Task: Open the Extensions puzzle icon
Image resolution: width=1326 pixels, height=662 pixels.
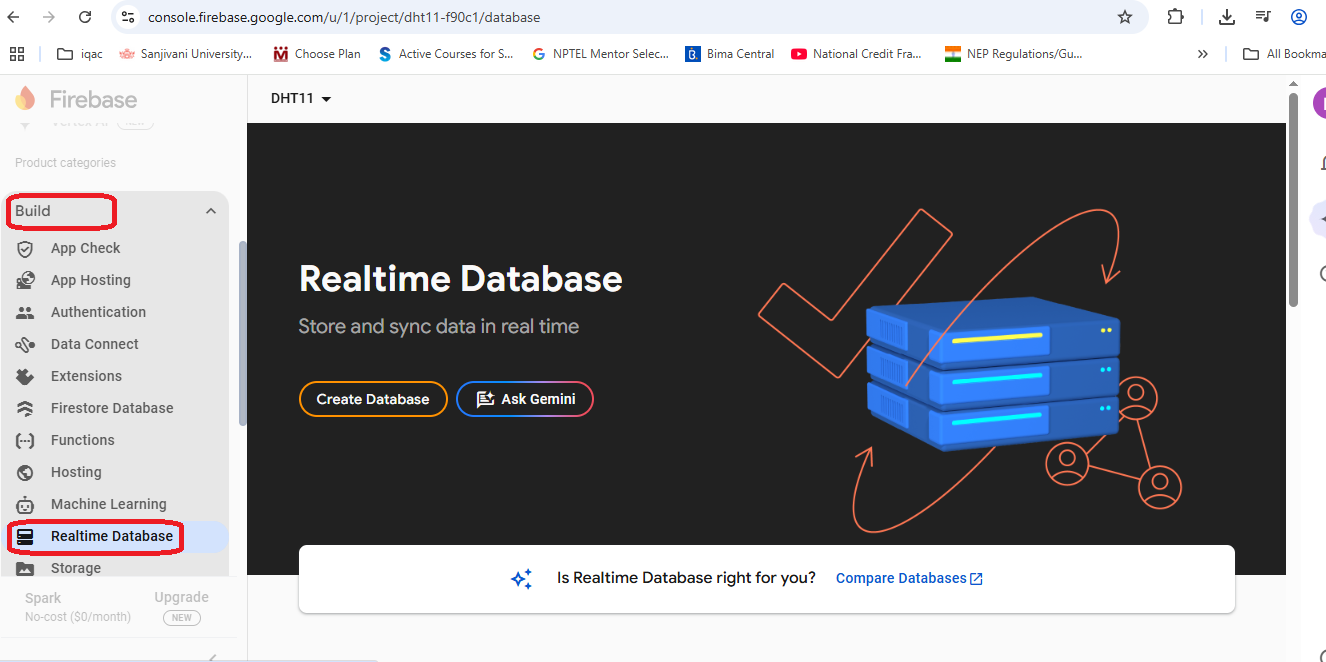Action: click(x=25, y=376)
